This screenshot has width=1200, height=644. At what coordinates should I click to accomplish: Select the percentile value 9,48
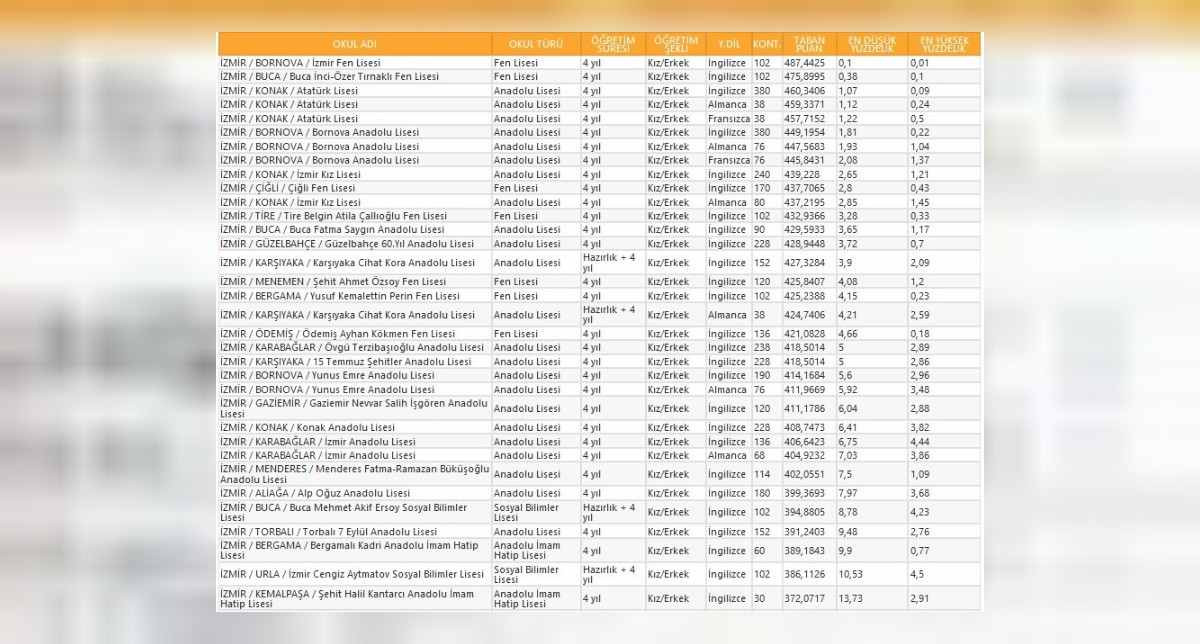[848, 532]
